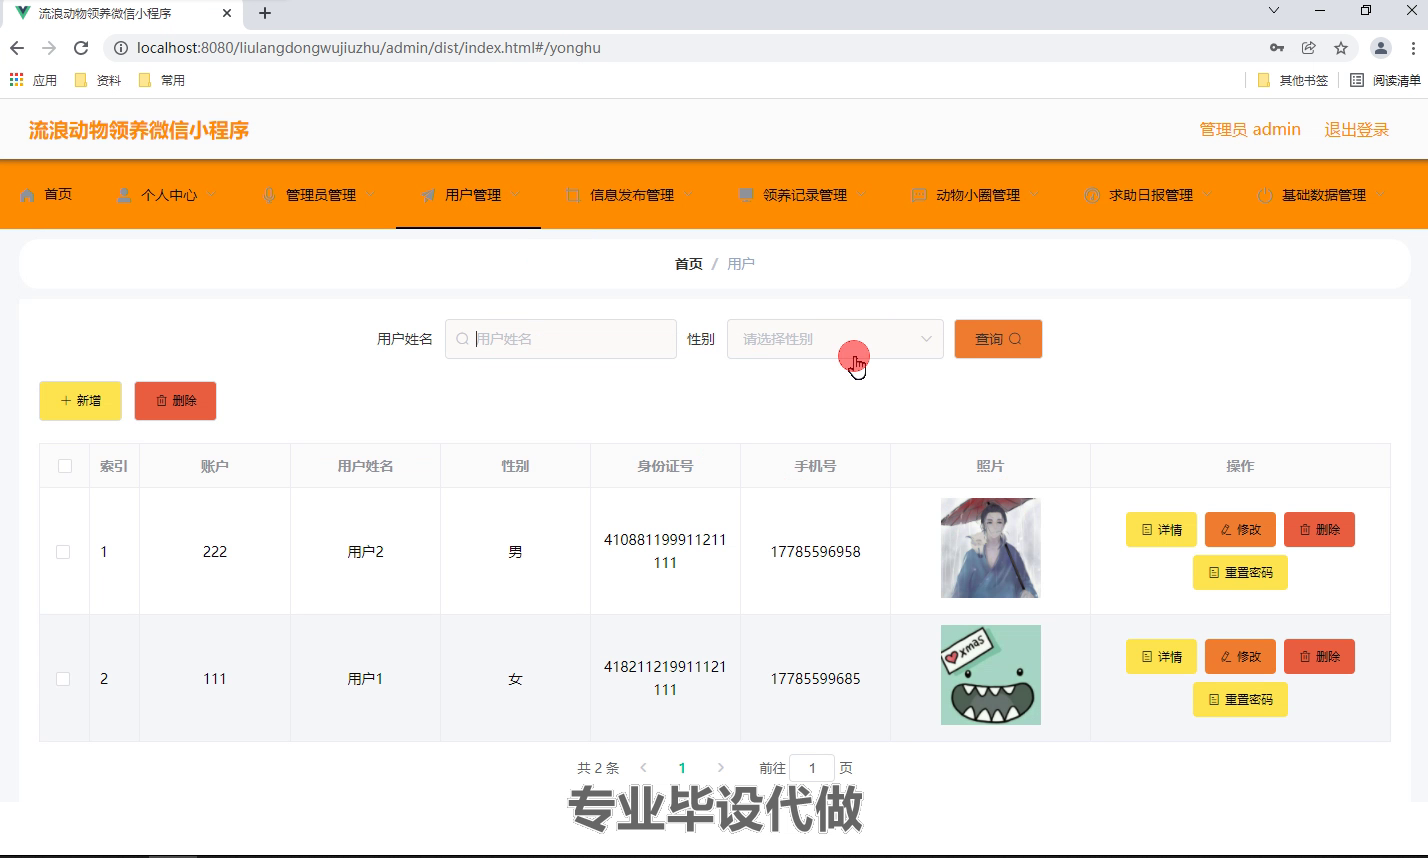
Task: Expand the 动物小圈管理 menu
Action: (976, 195)
